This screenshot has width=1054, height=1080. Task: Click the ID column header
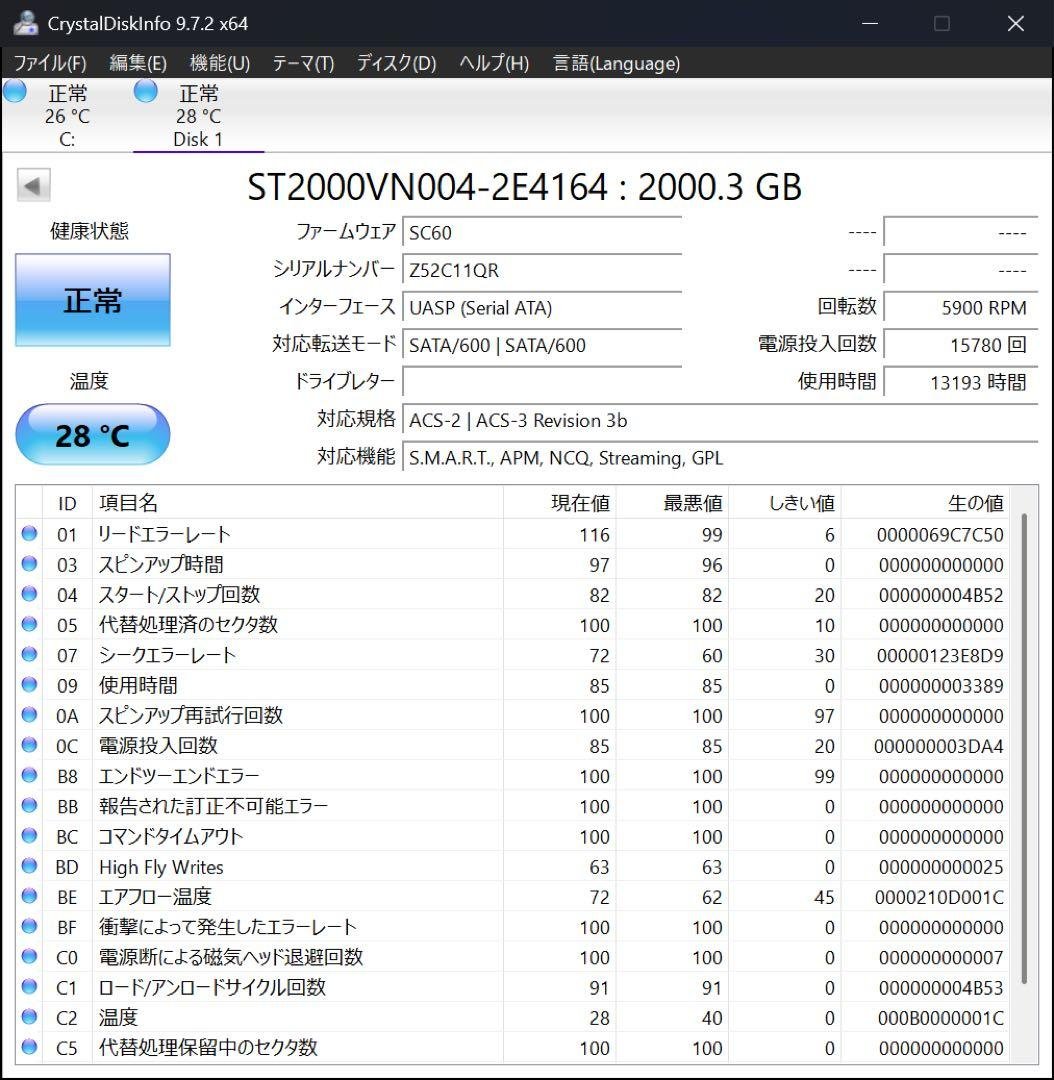click(68, 503)
